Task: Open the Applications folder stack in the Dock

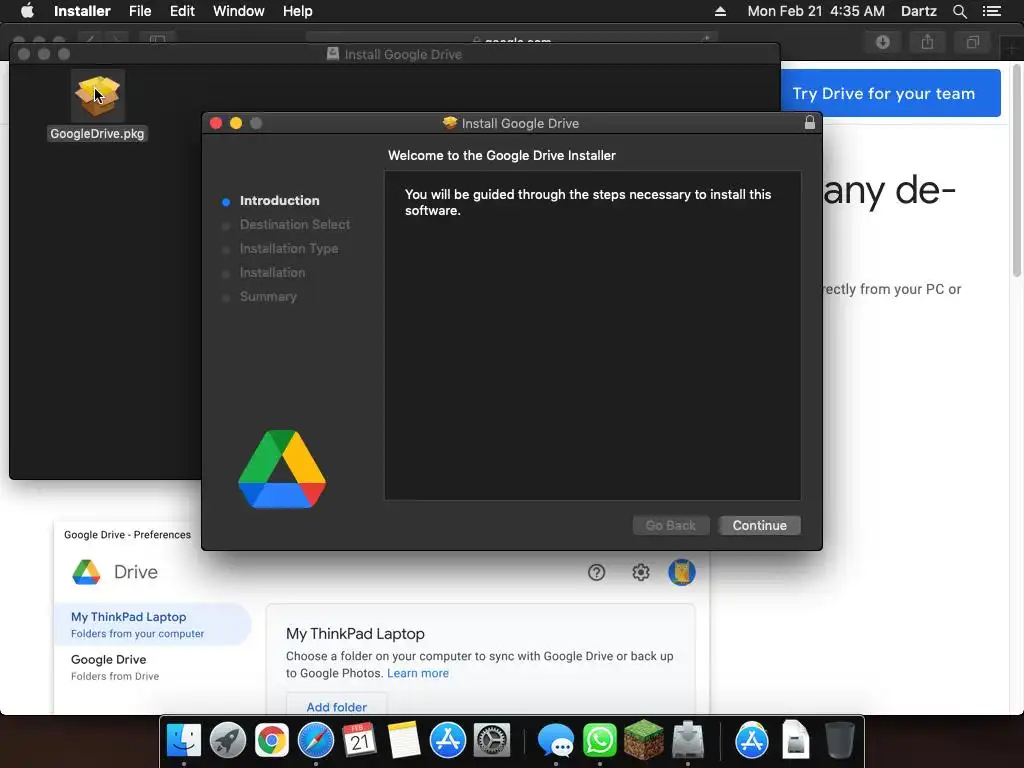Action: pyautogui.click(x=752, y=740)
